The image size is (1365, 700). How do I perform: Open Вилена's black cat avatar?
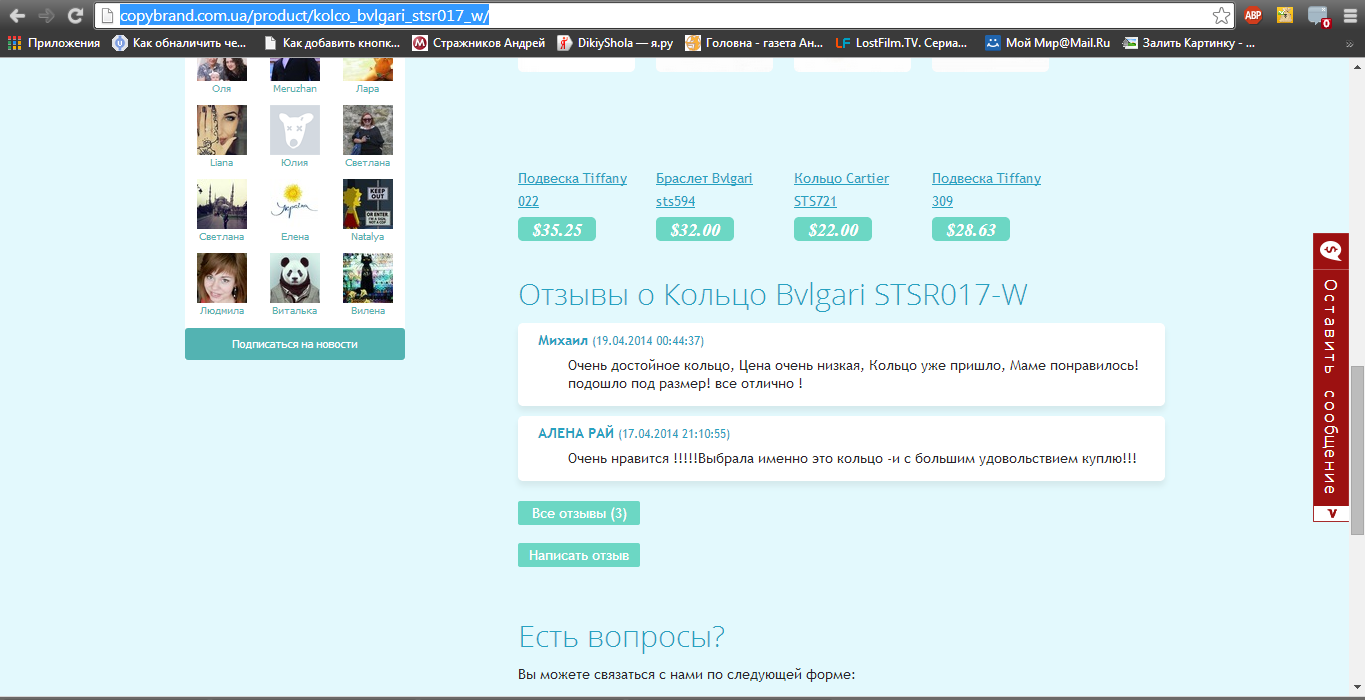click(368, 278)
